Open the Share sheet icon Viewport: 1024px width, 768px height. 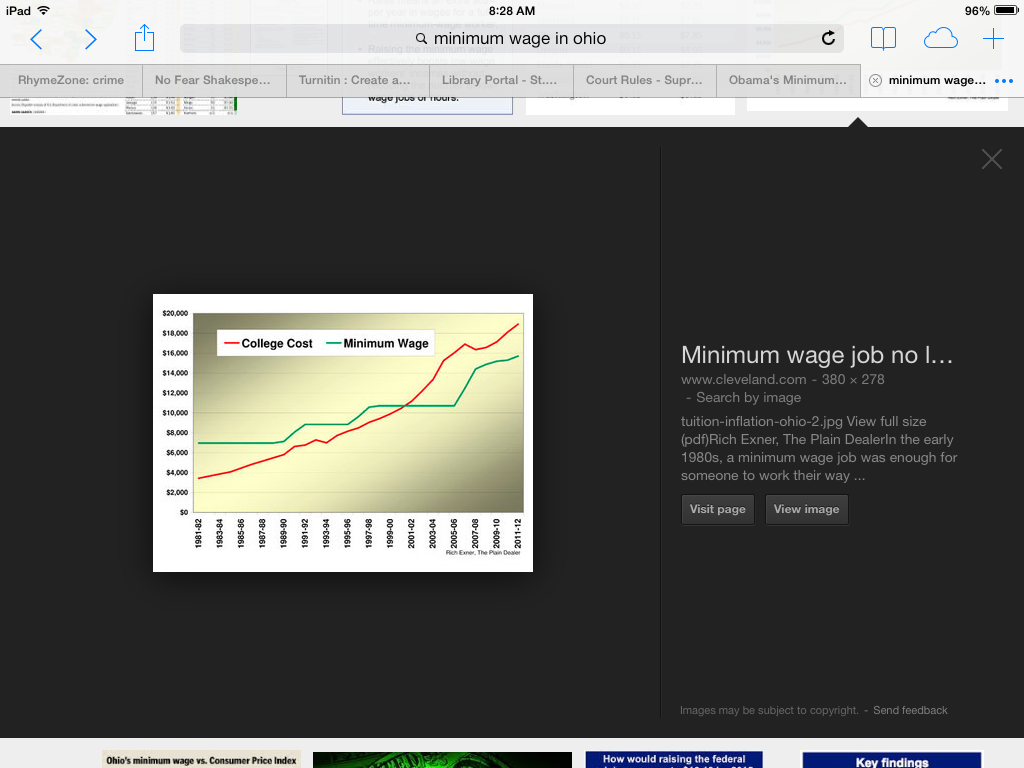(x=144, y=38)
